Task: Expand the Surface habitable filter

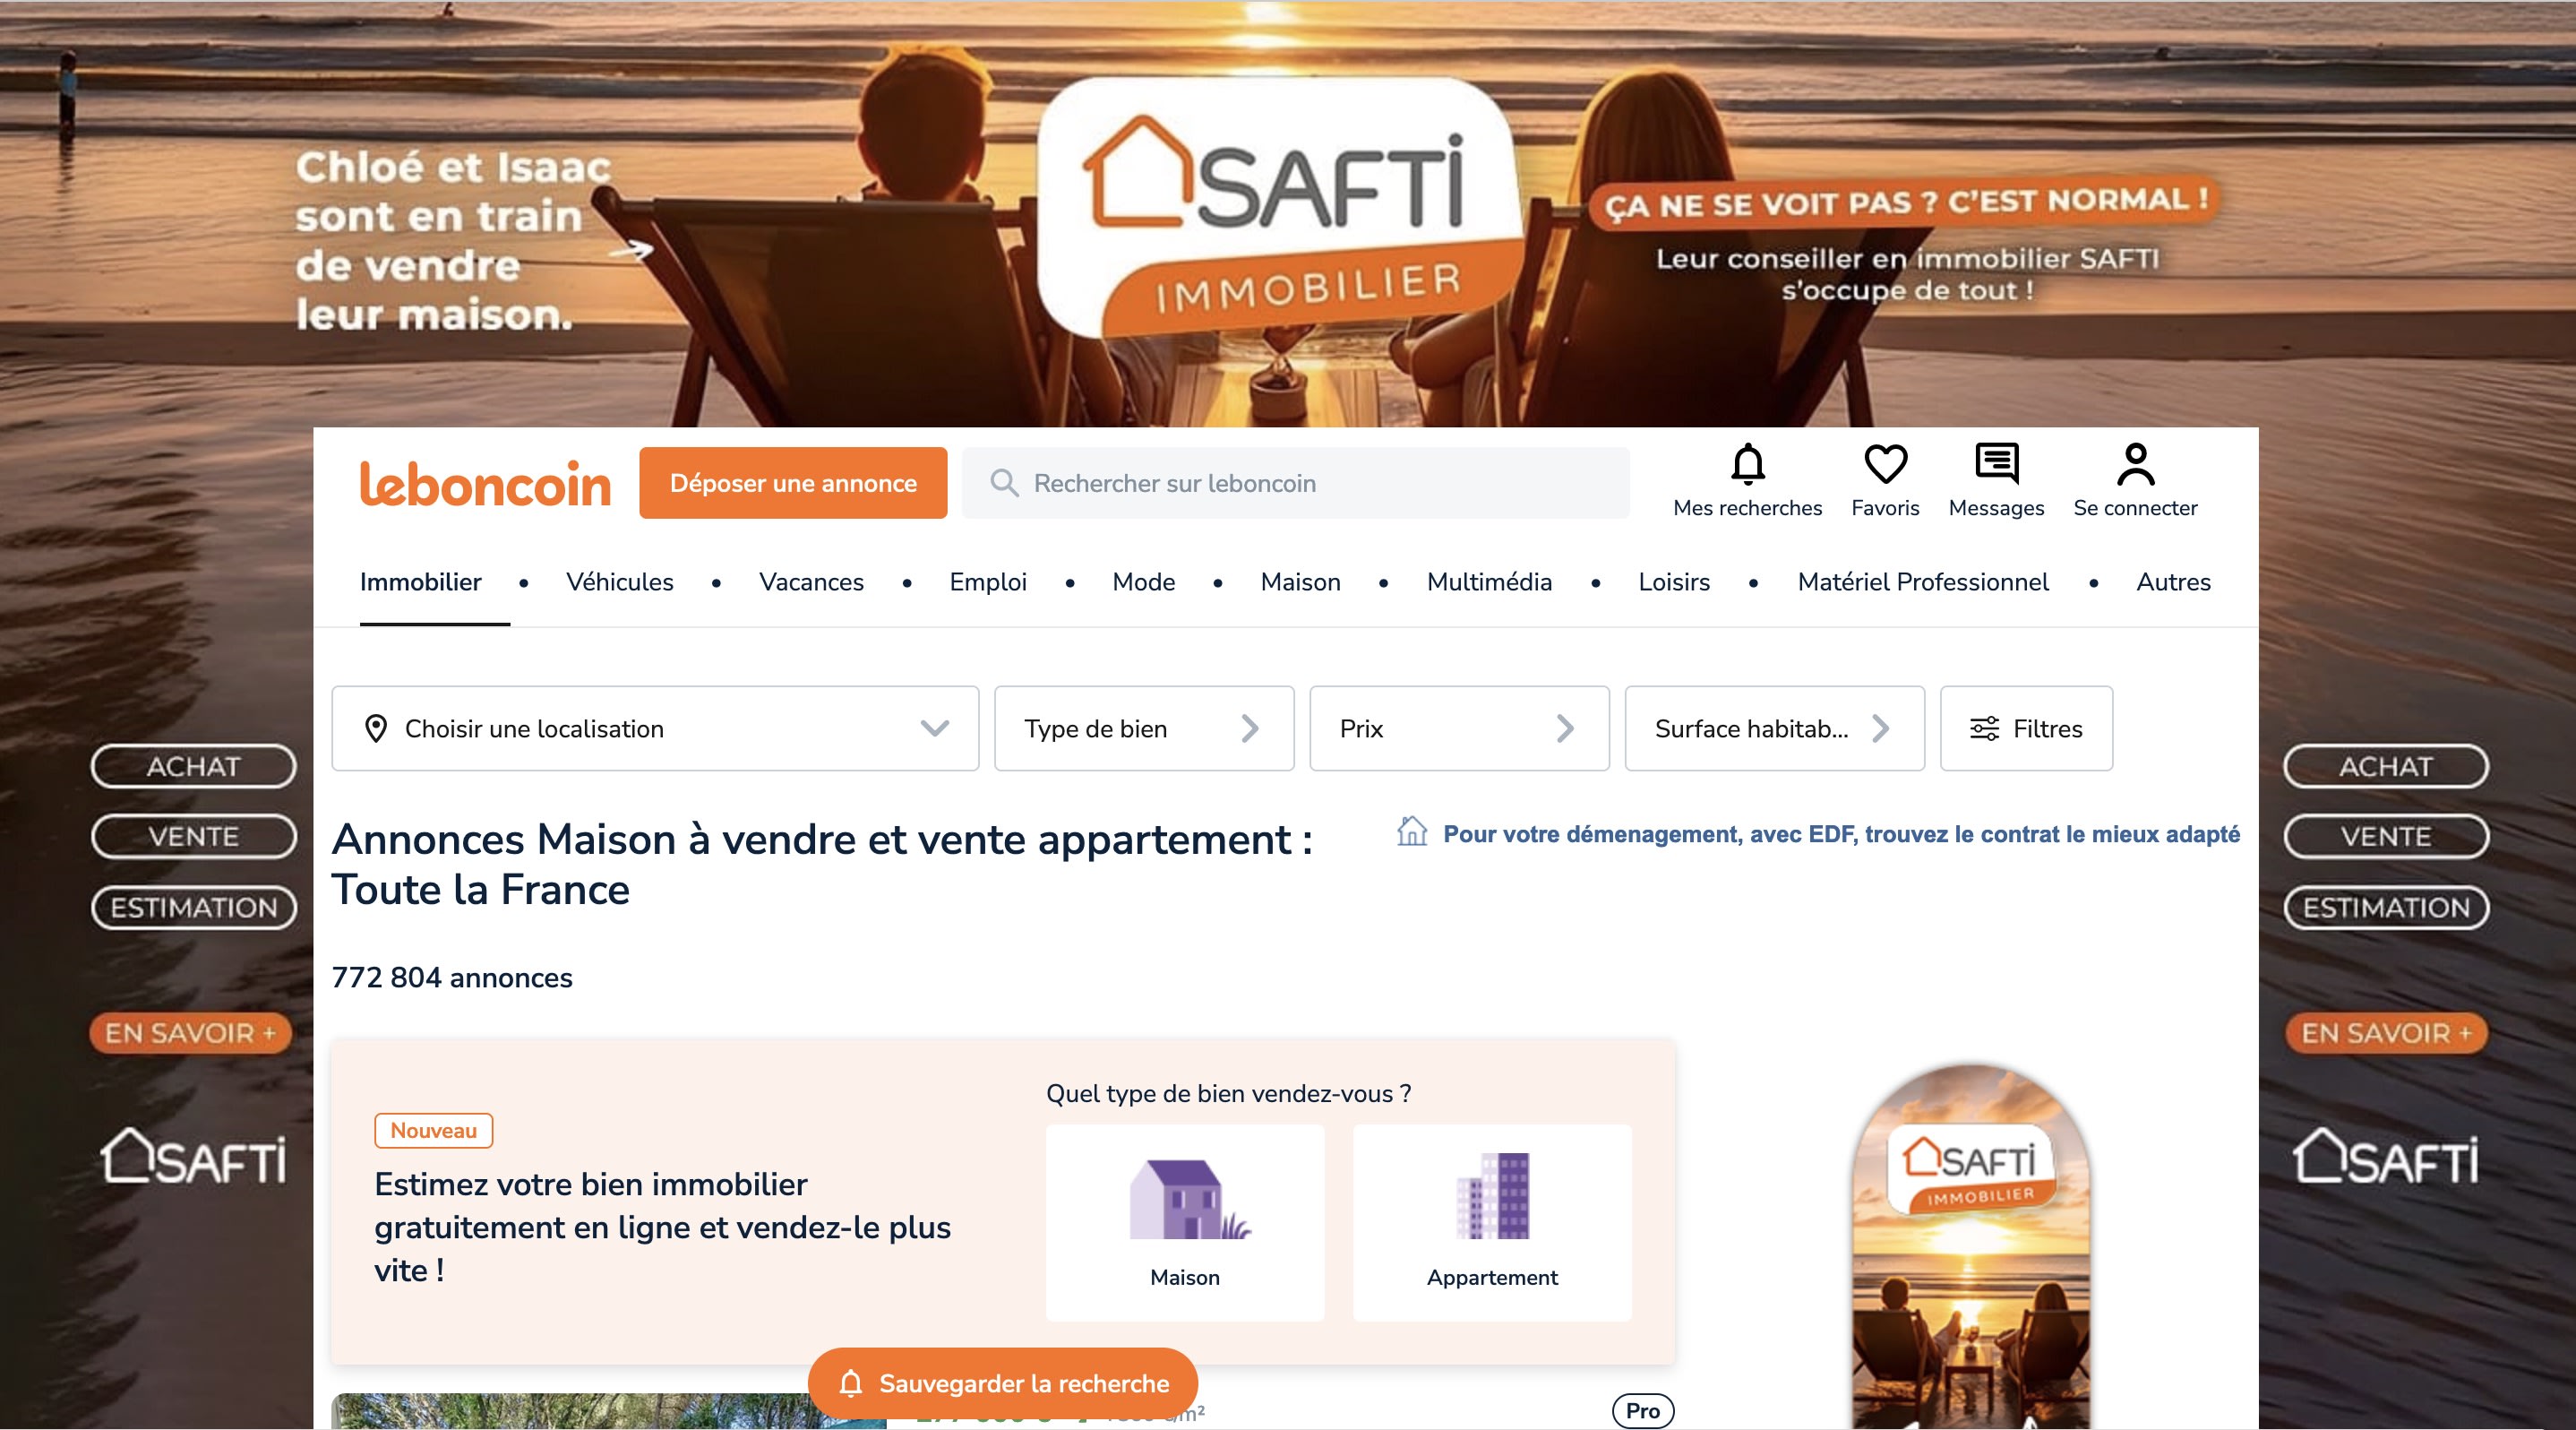Action: pos(1774,728)
